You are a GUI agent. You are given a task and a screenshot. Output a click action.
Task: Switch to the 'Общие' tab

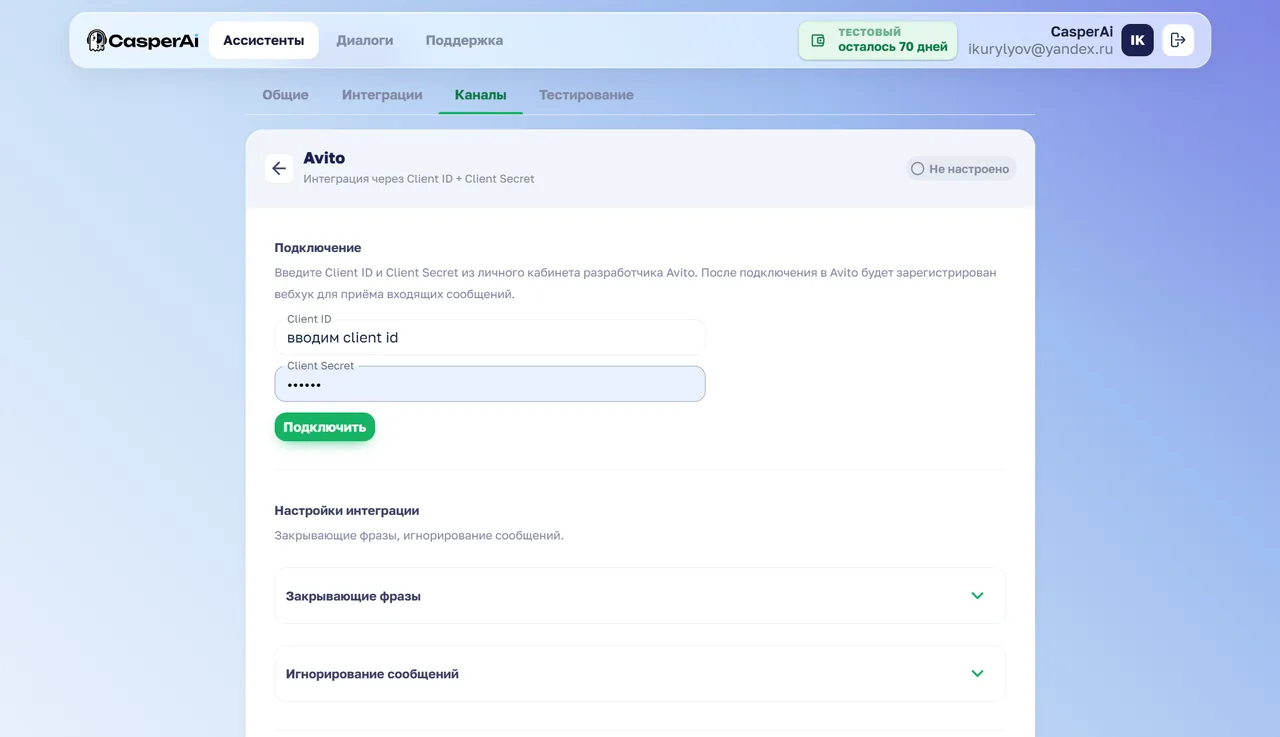point(285,95)
